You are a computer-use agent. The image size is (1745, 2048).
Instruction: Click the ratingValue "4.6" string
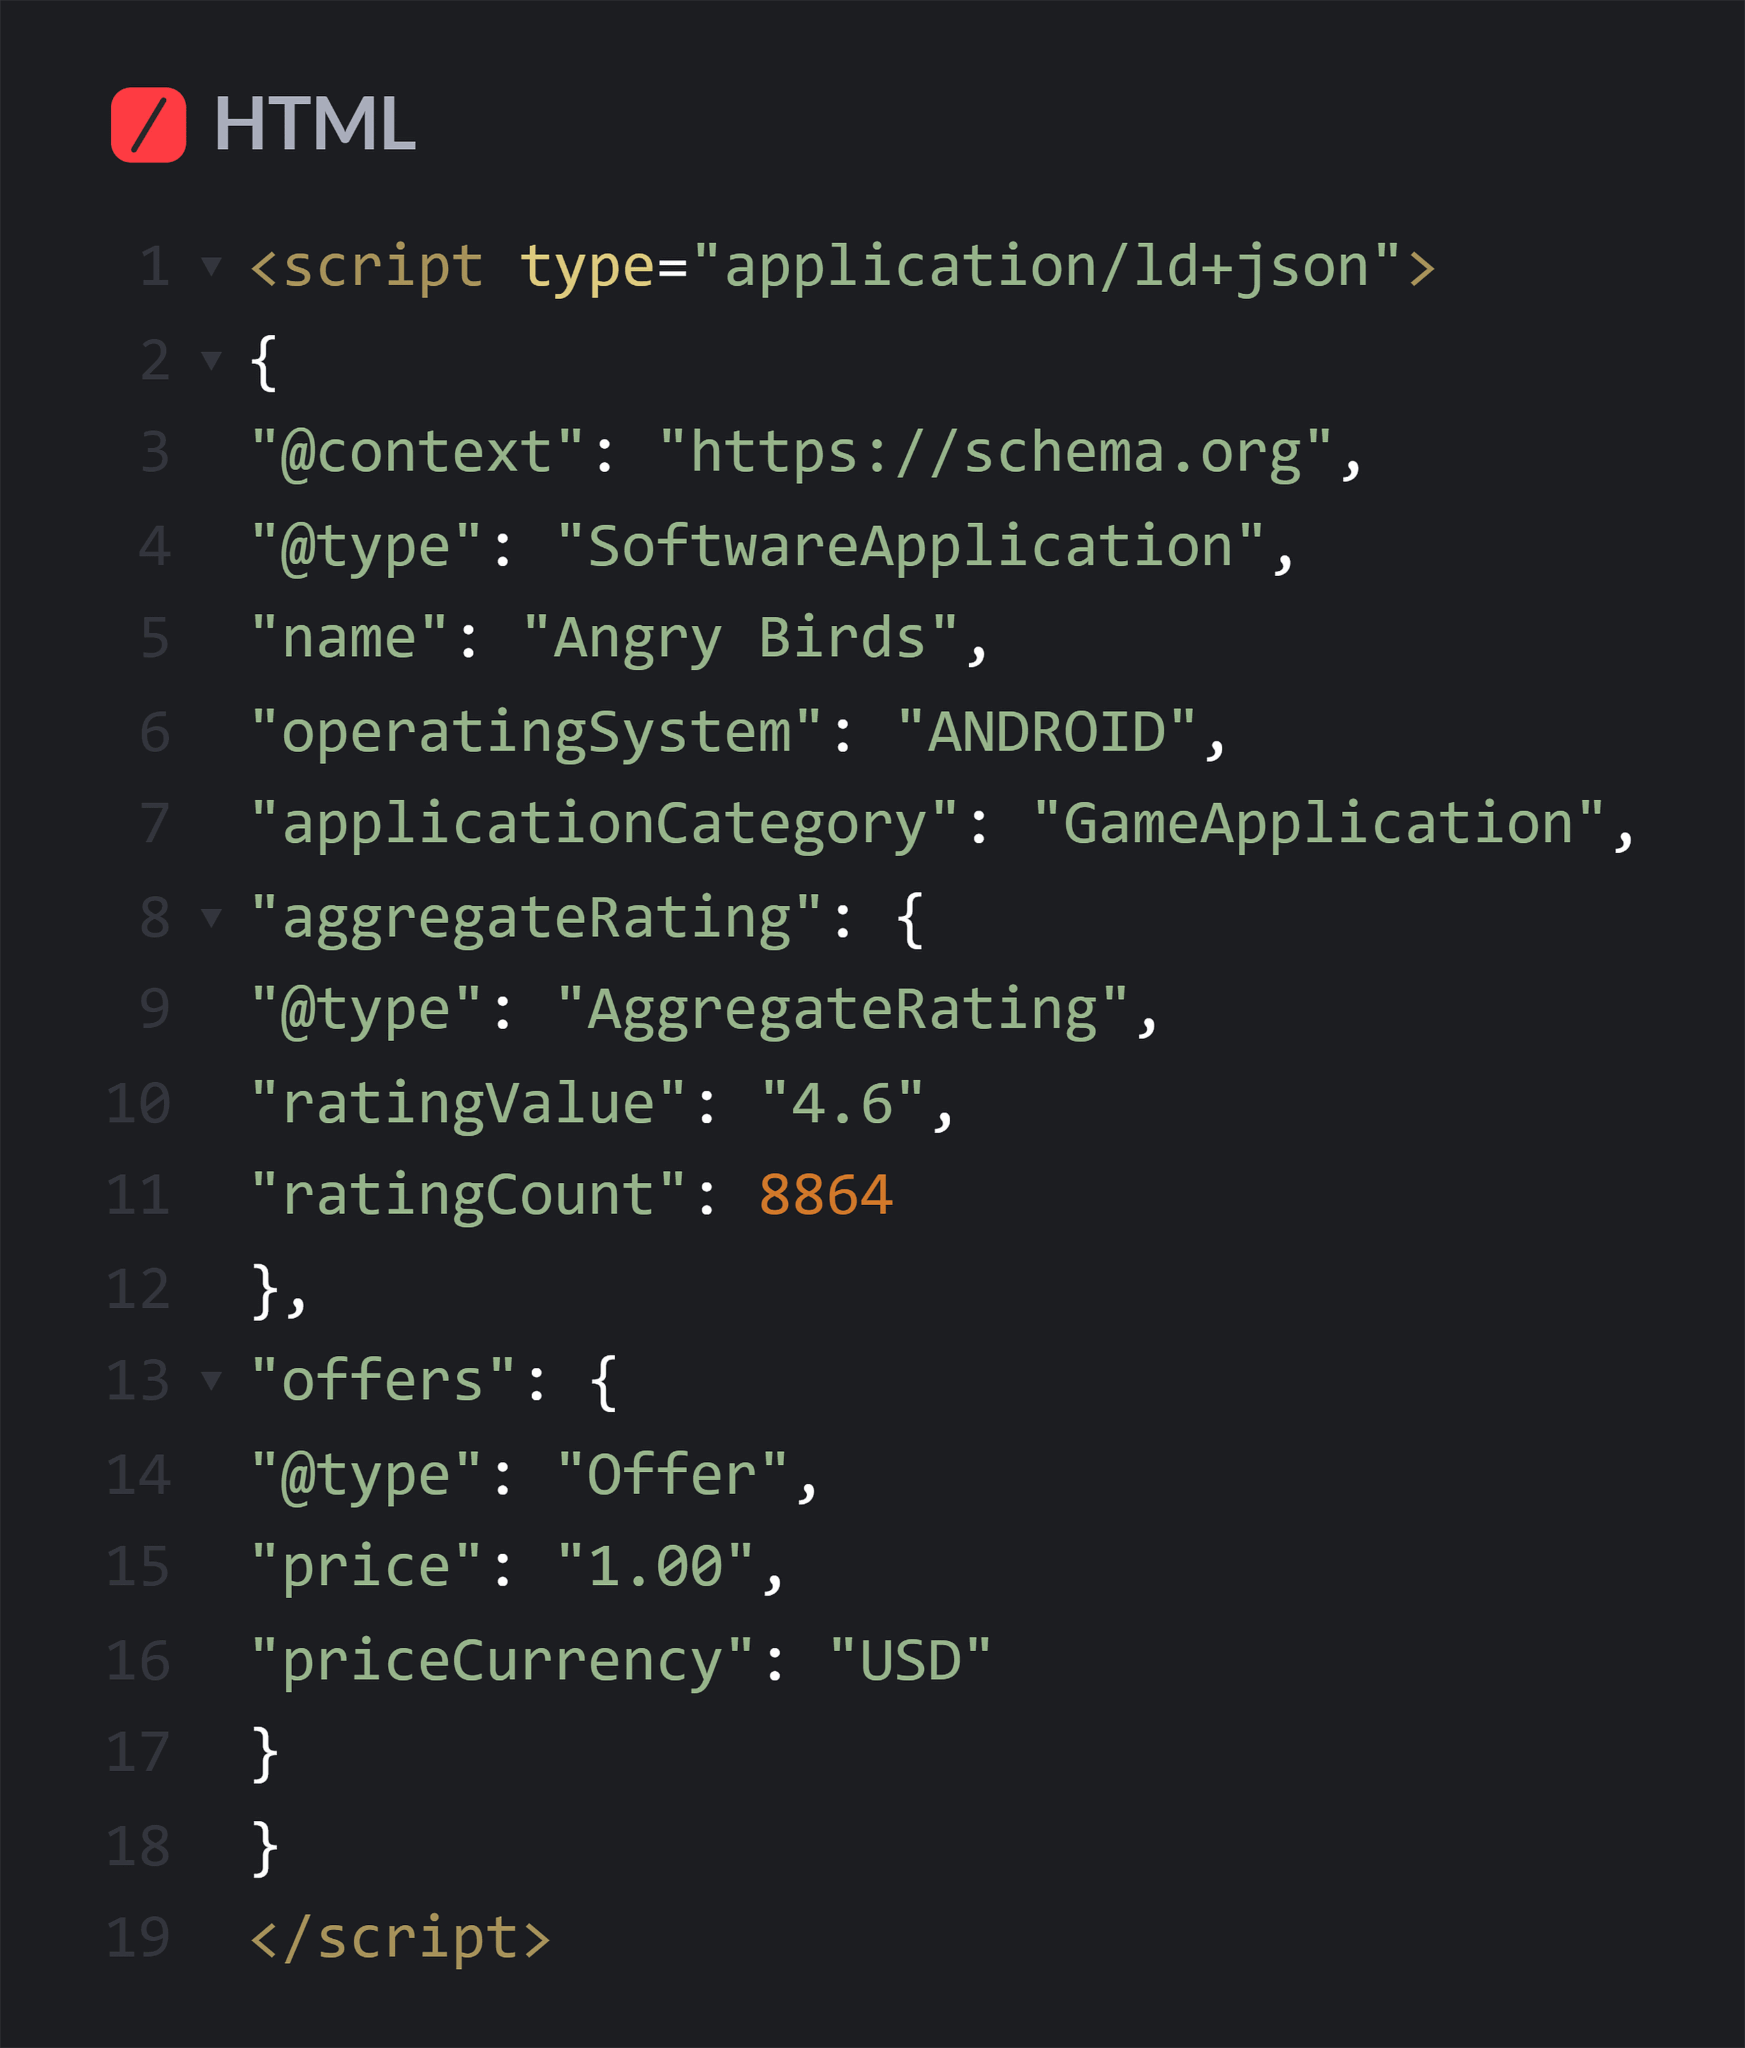pos(842,1103)
